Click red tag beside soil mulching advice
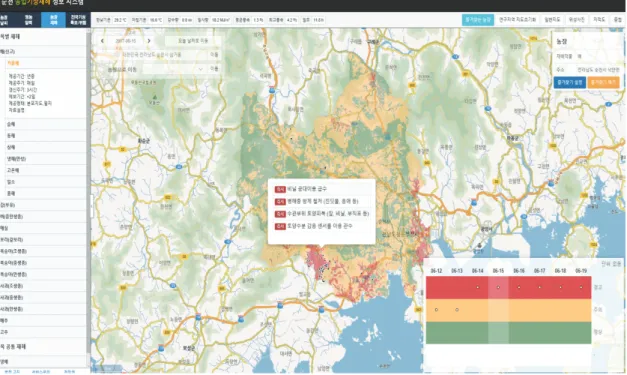 pos(280,214)
